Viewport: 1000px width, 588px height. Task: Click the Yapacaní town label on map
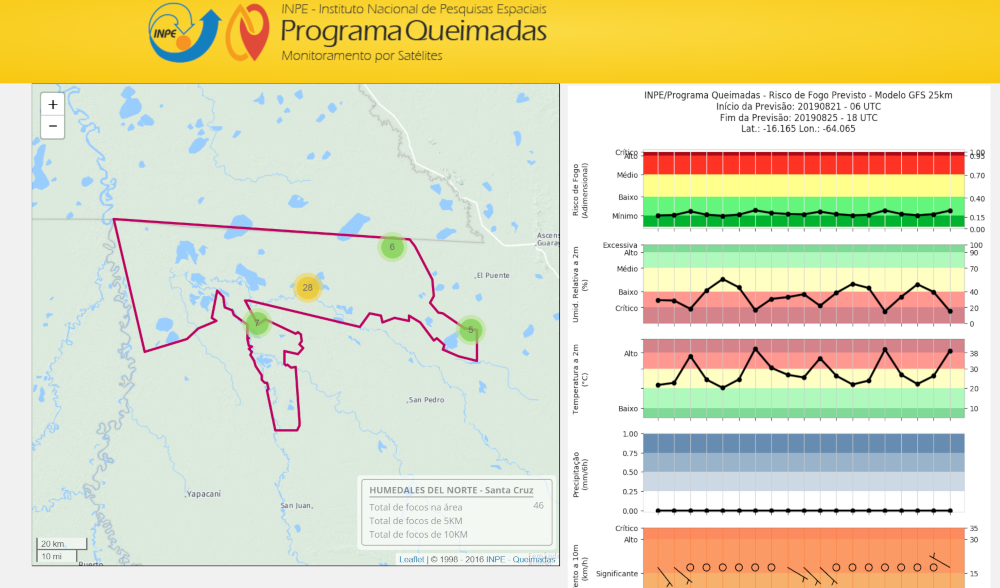pos(203,494)
